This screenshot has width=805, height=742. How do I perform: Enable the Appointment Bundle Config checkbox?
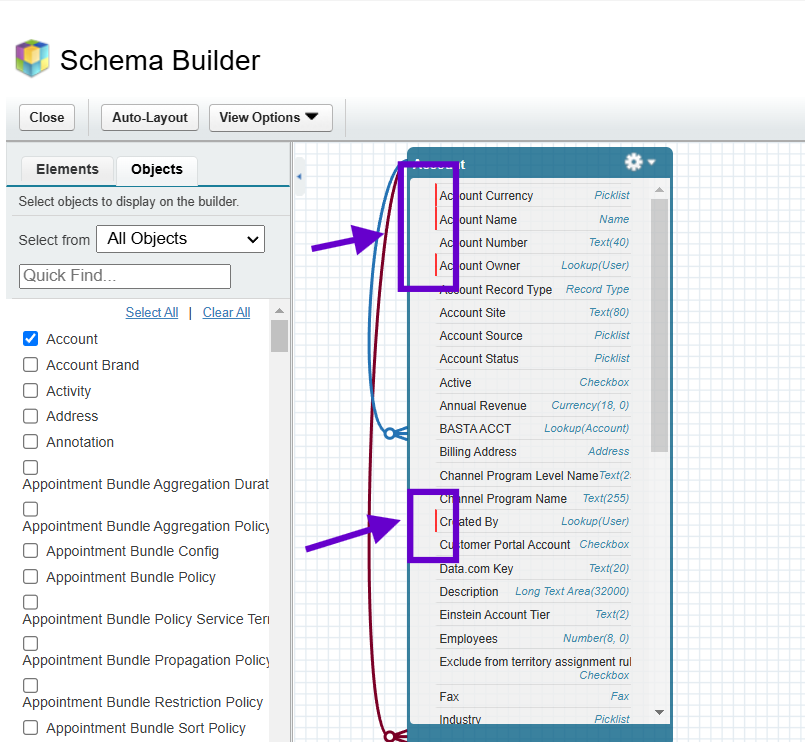30,550
